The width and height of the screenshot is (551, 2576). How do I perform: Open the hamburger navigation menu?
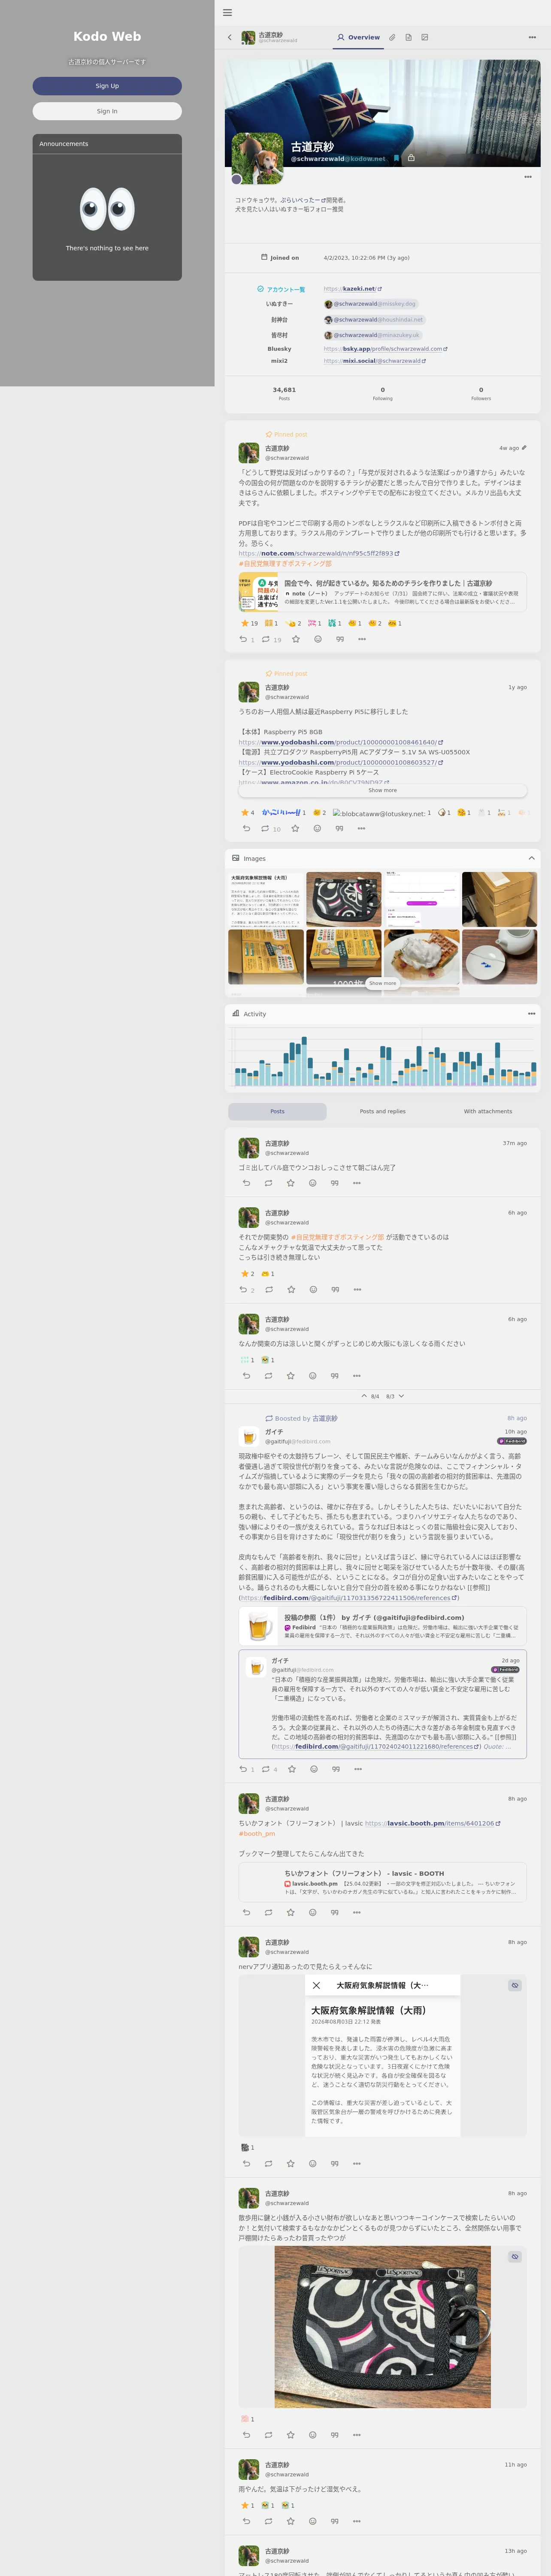tap(227, 13)
